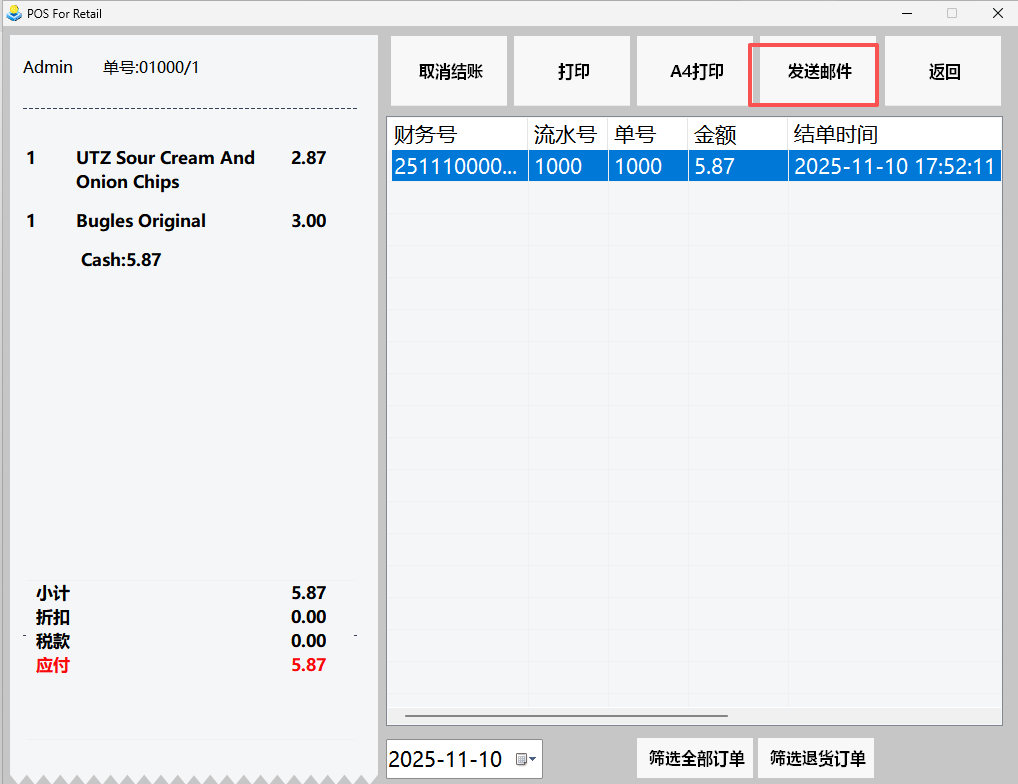This screenshot has height=784, width=1018.
Task: Open the calendar dropdown on date picker
Action: 526,760
